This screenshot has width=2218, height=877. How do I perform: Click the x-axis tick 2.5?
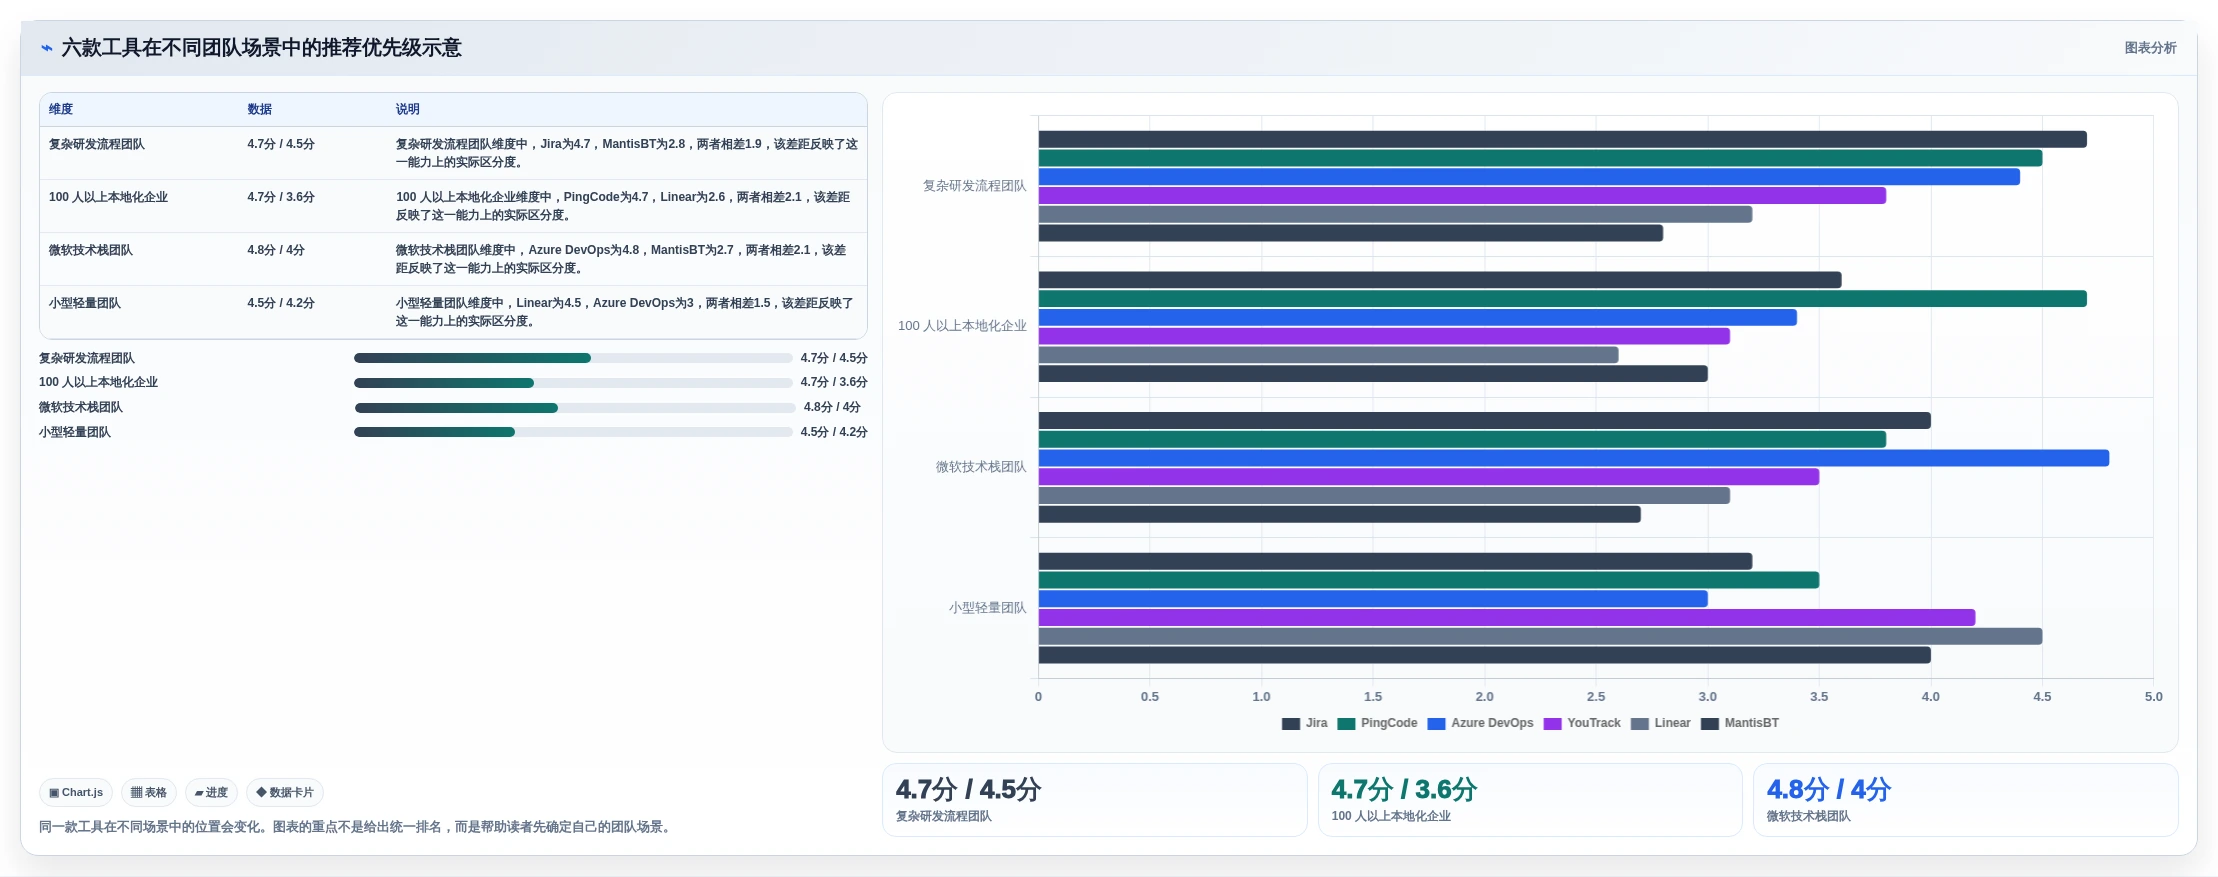[x=1596, y=697]
